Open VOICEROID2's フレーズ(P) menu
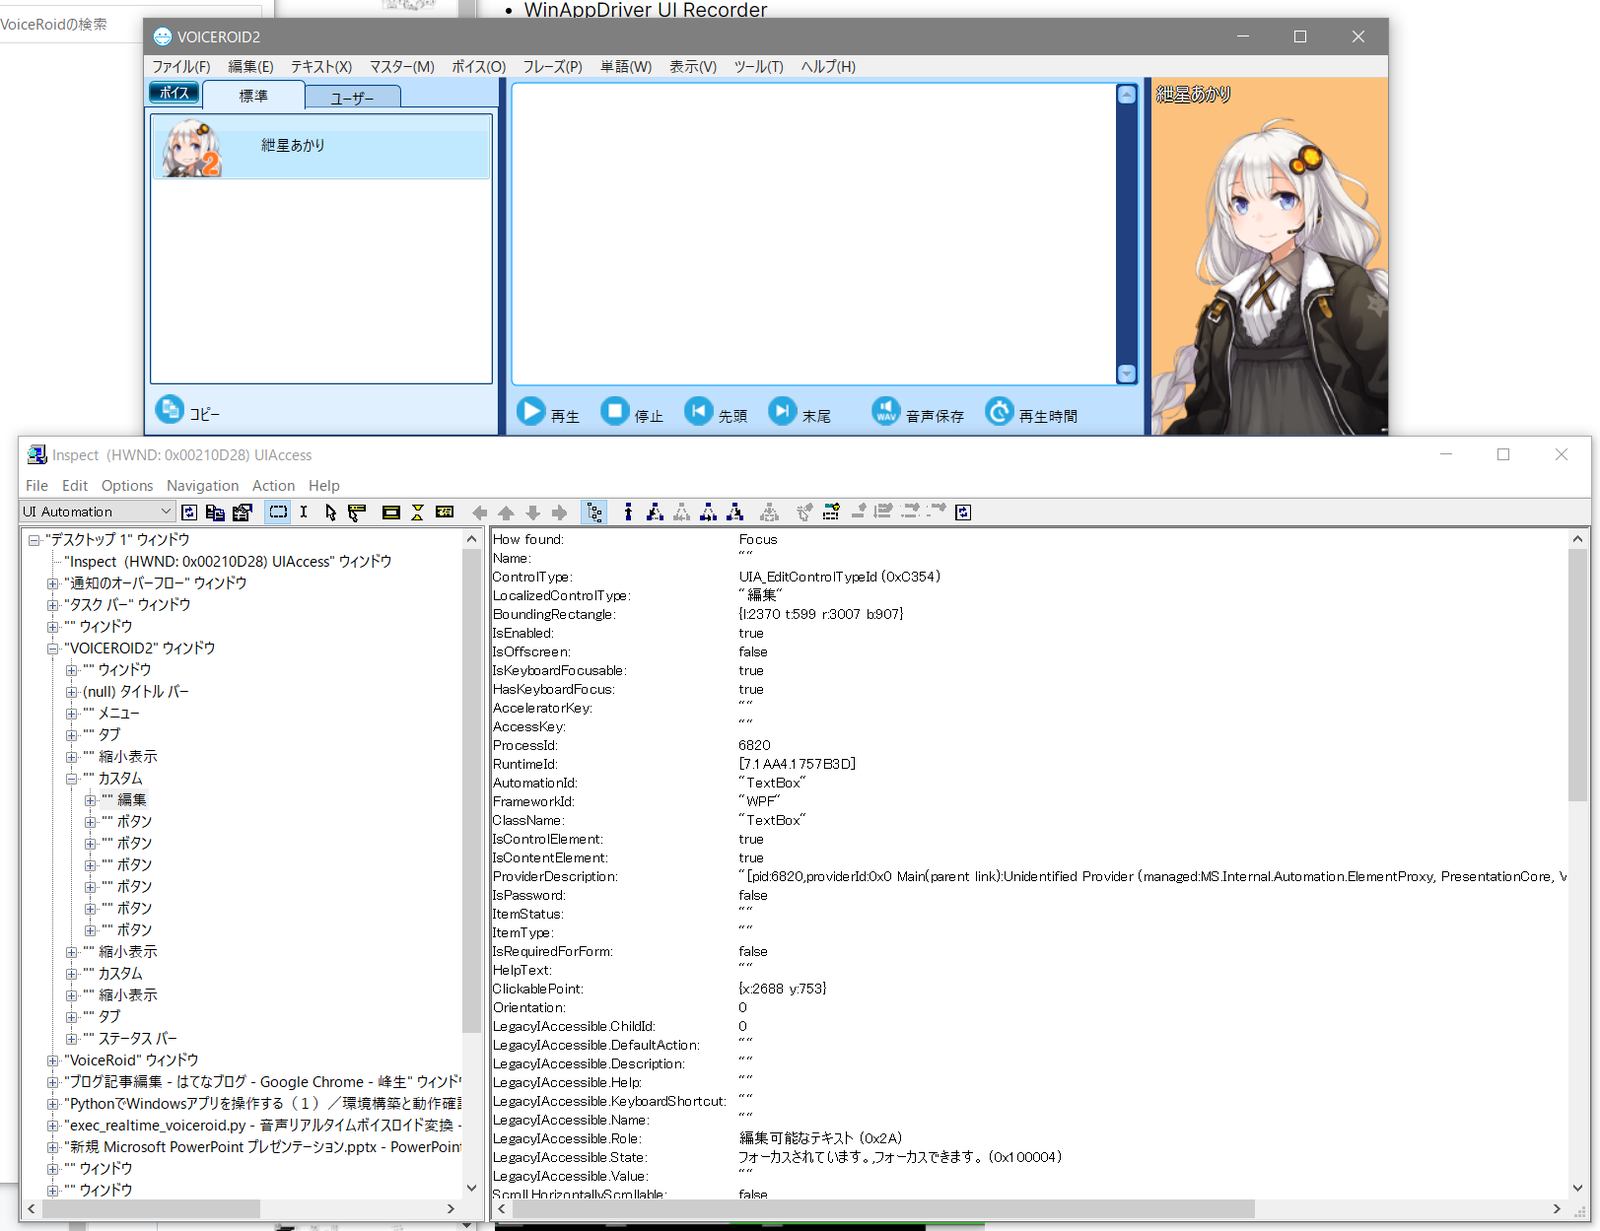Viewport: 1600px width, 1231px height. click(x=552, y=67)
